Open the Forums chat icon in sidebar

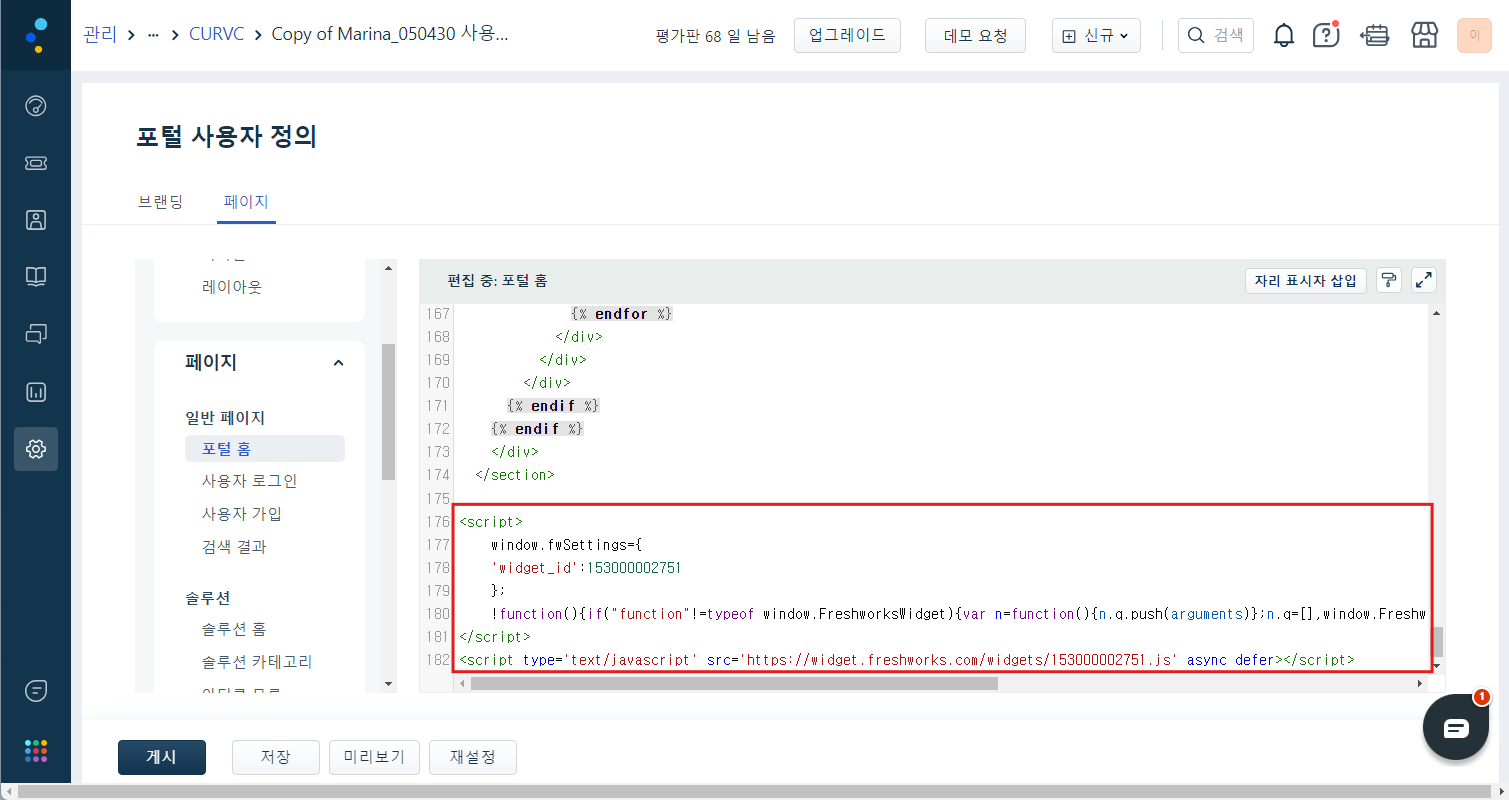35,334
